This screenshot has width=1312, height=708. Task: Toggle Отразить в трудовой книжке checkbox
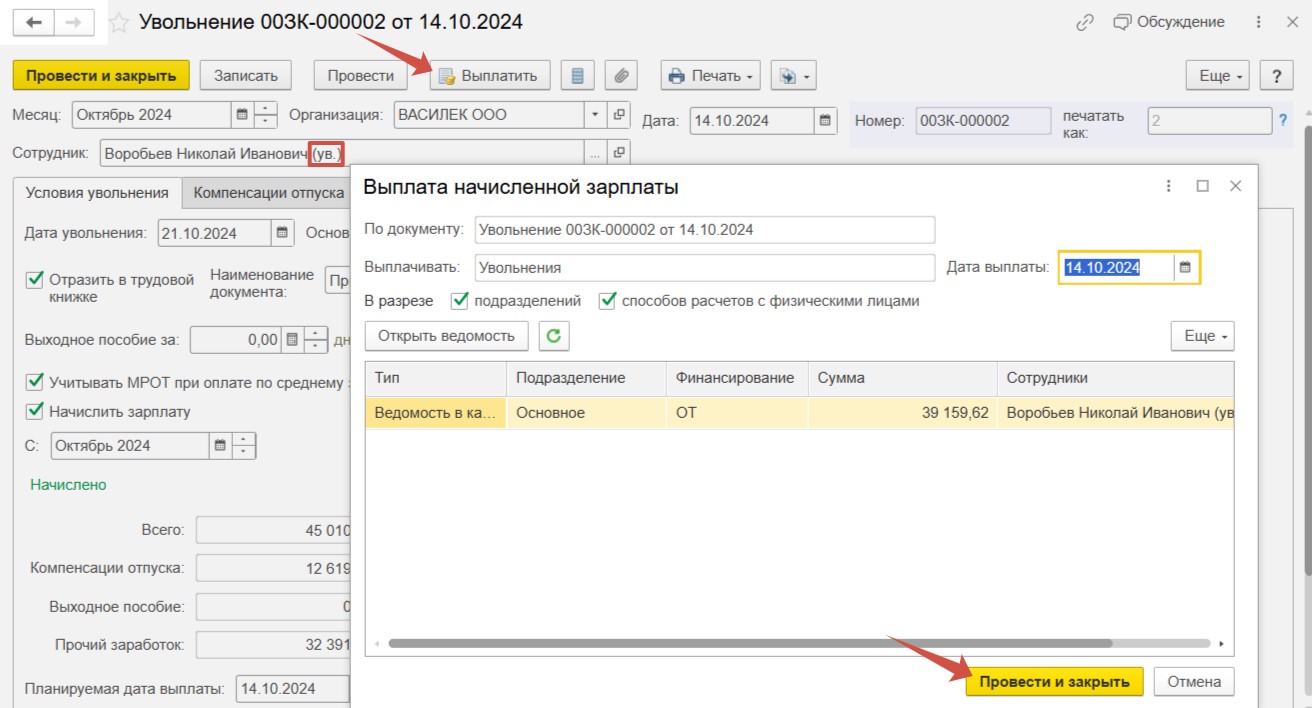click(x=35, y=280)
